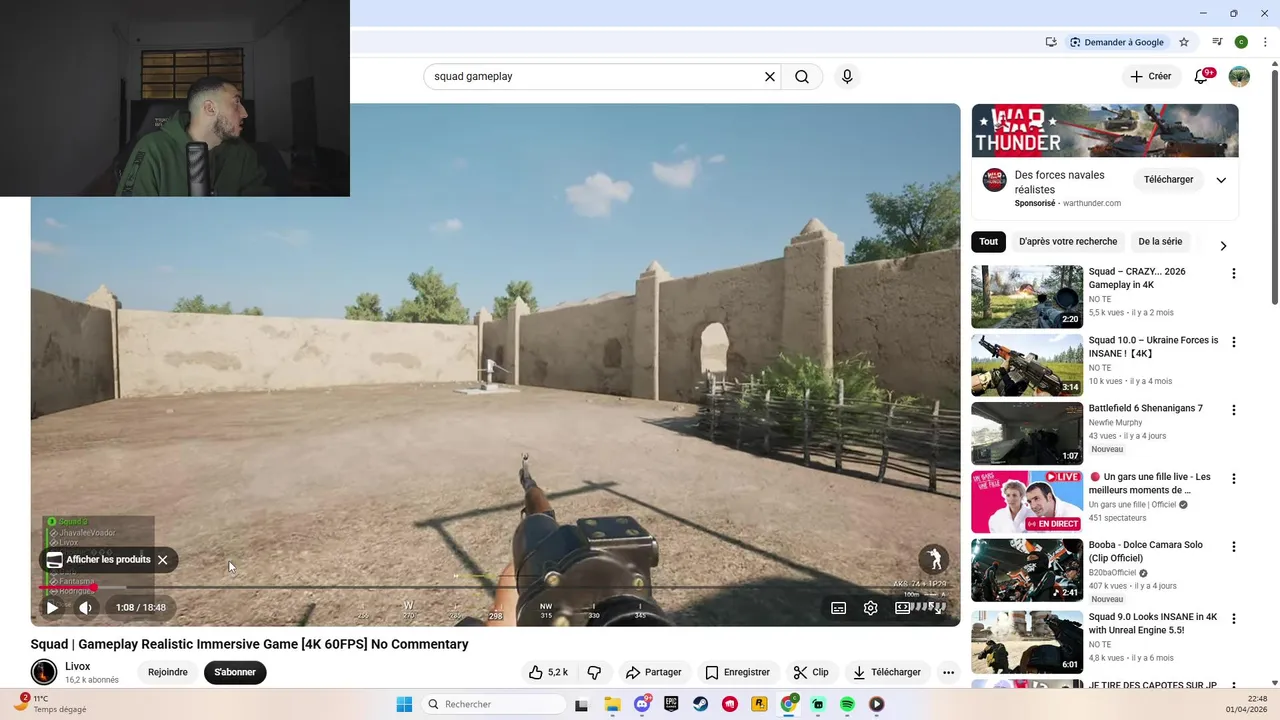Image resolution: width=1280 pixels, height=720 pixels.
Task: Open more actions (three dots) under video
Action: point(949,672)
